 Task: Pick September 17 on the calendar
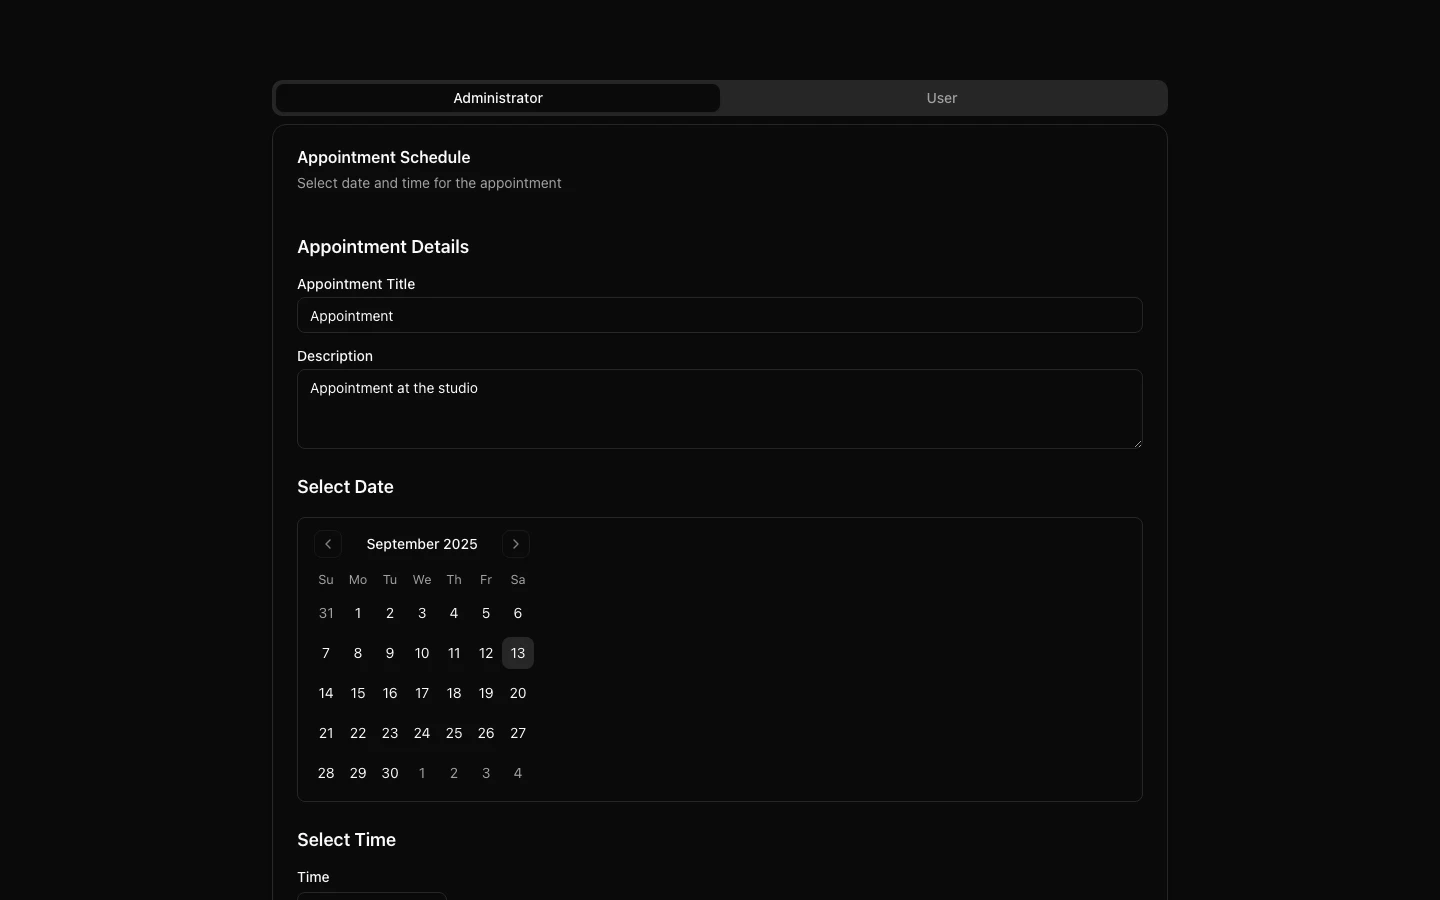(422, 693)
